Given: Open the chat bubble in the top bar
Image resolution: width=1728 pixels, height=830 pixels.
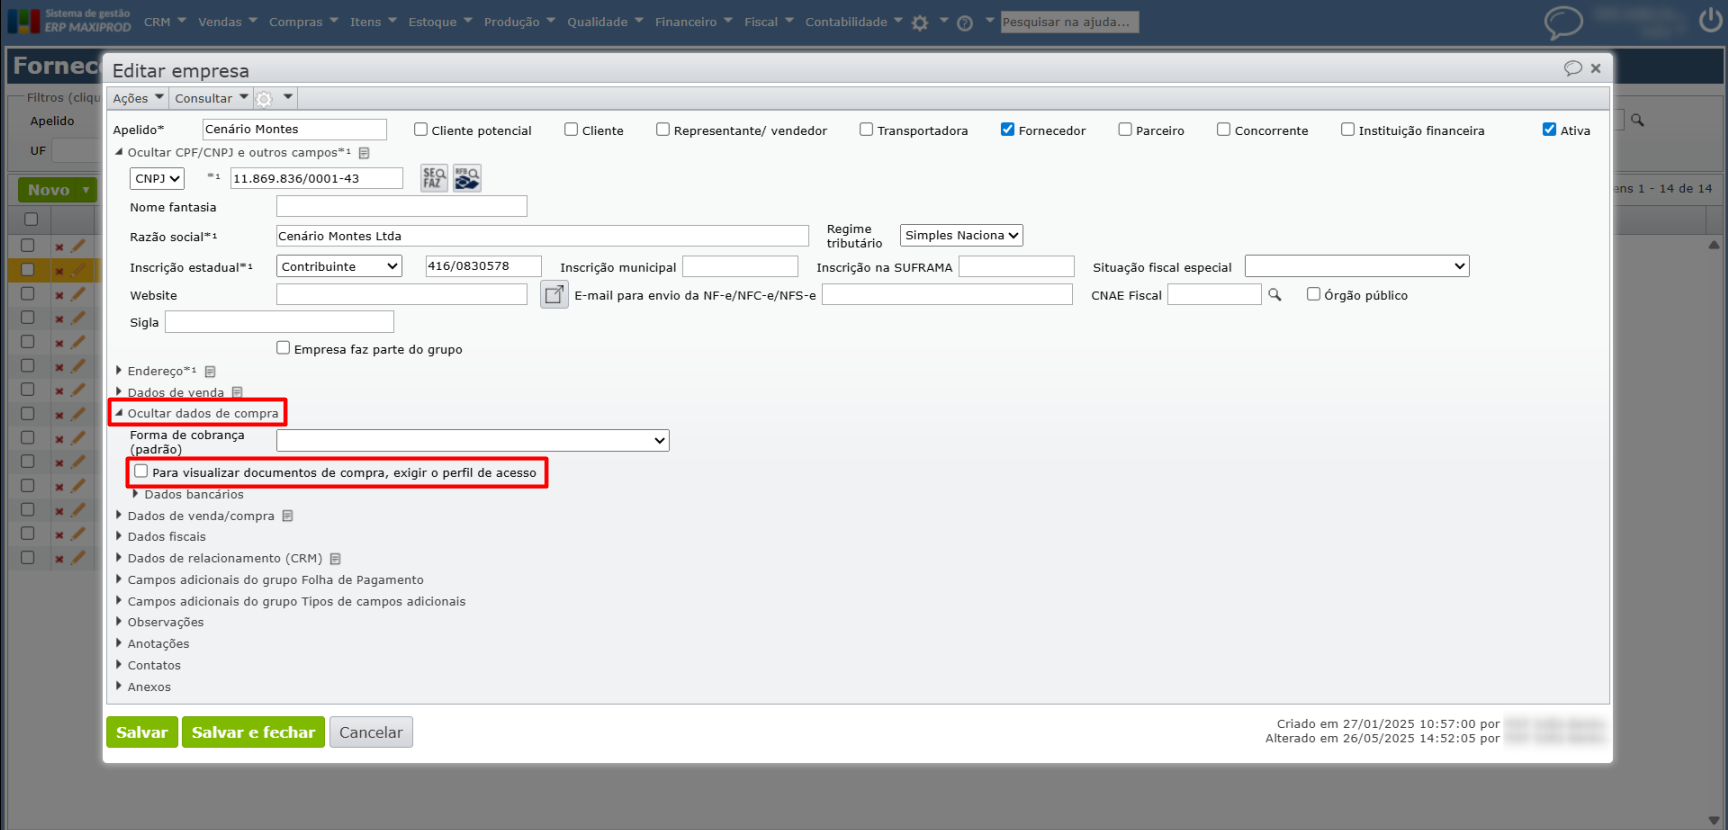Looking at the screenshot, I should [1563, 22].
